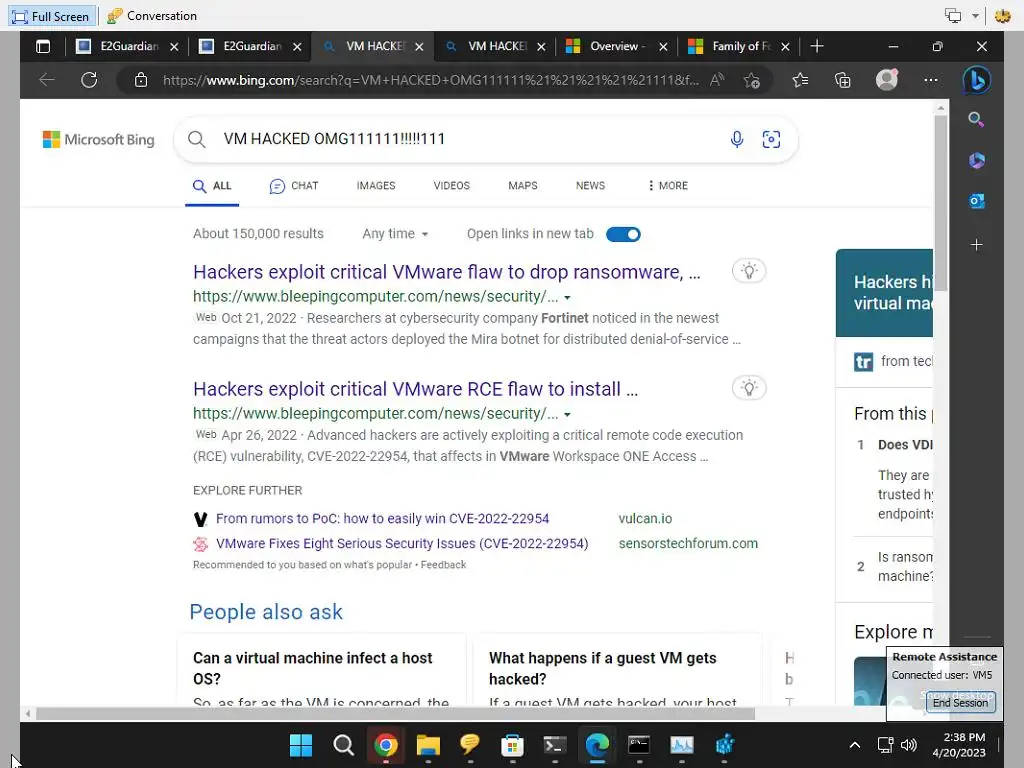Screen dimensions: 1024x768
Task: Expand second bleepingcomputer URL dropdown arrow
Action: click(567, 415)
